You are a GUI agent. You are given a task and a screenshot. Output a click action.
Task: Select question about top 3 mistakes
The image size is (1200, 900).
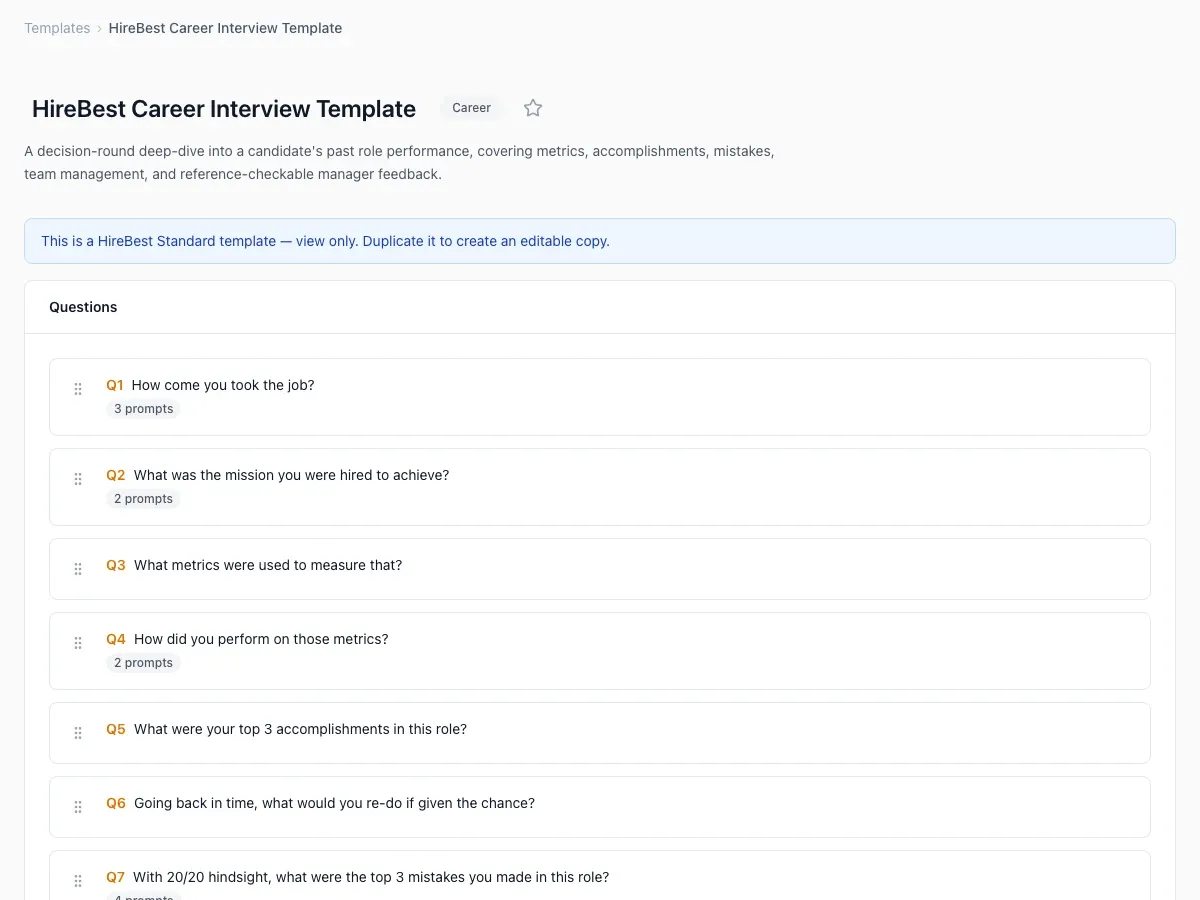(371, 877)
